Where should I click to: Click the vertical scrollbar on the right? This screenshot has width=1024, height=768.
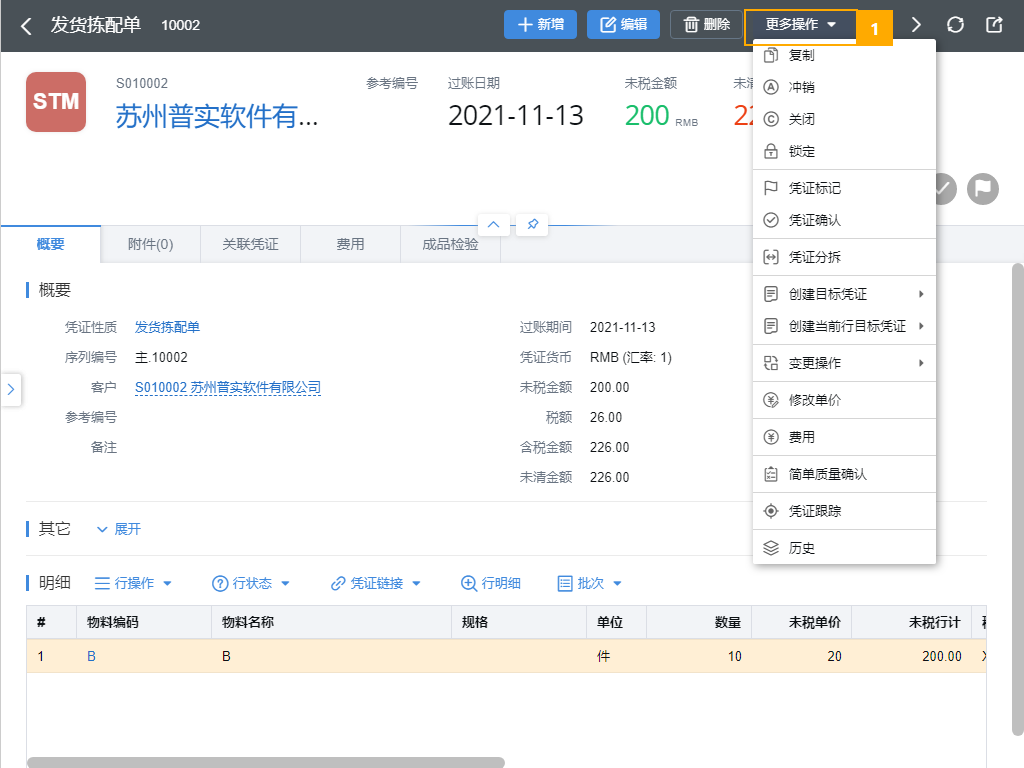[x=1017, y=500]
